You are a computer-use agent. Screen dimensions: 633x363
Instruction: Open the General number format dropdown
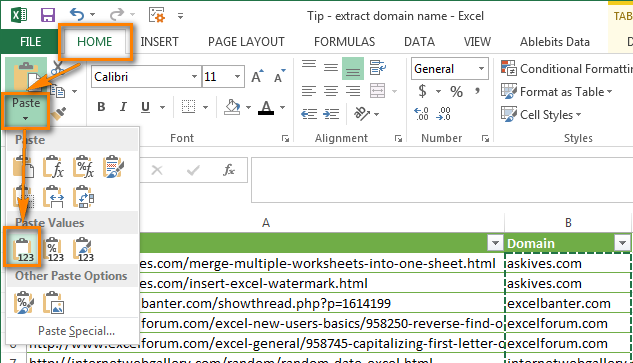click(x=481, y=68)
